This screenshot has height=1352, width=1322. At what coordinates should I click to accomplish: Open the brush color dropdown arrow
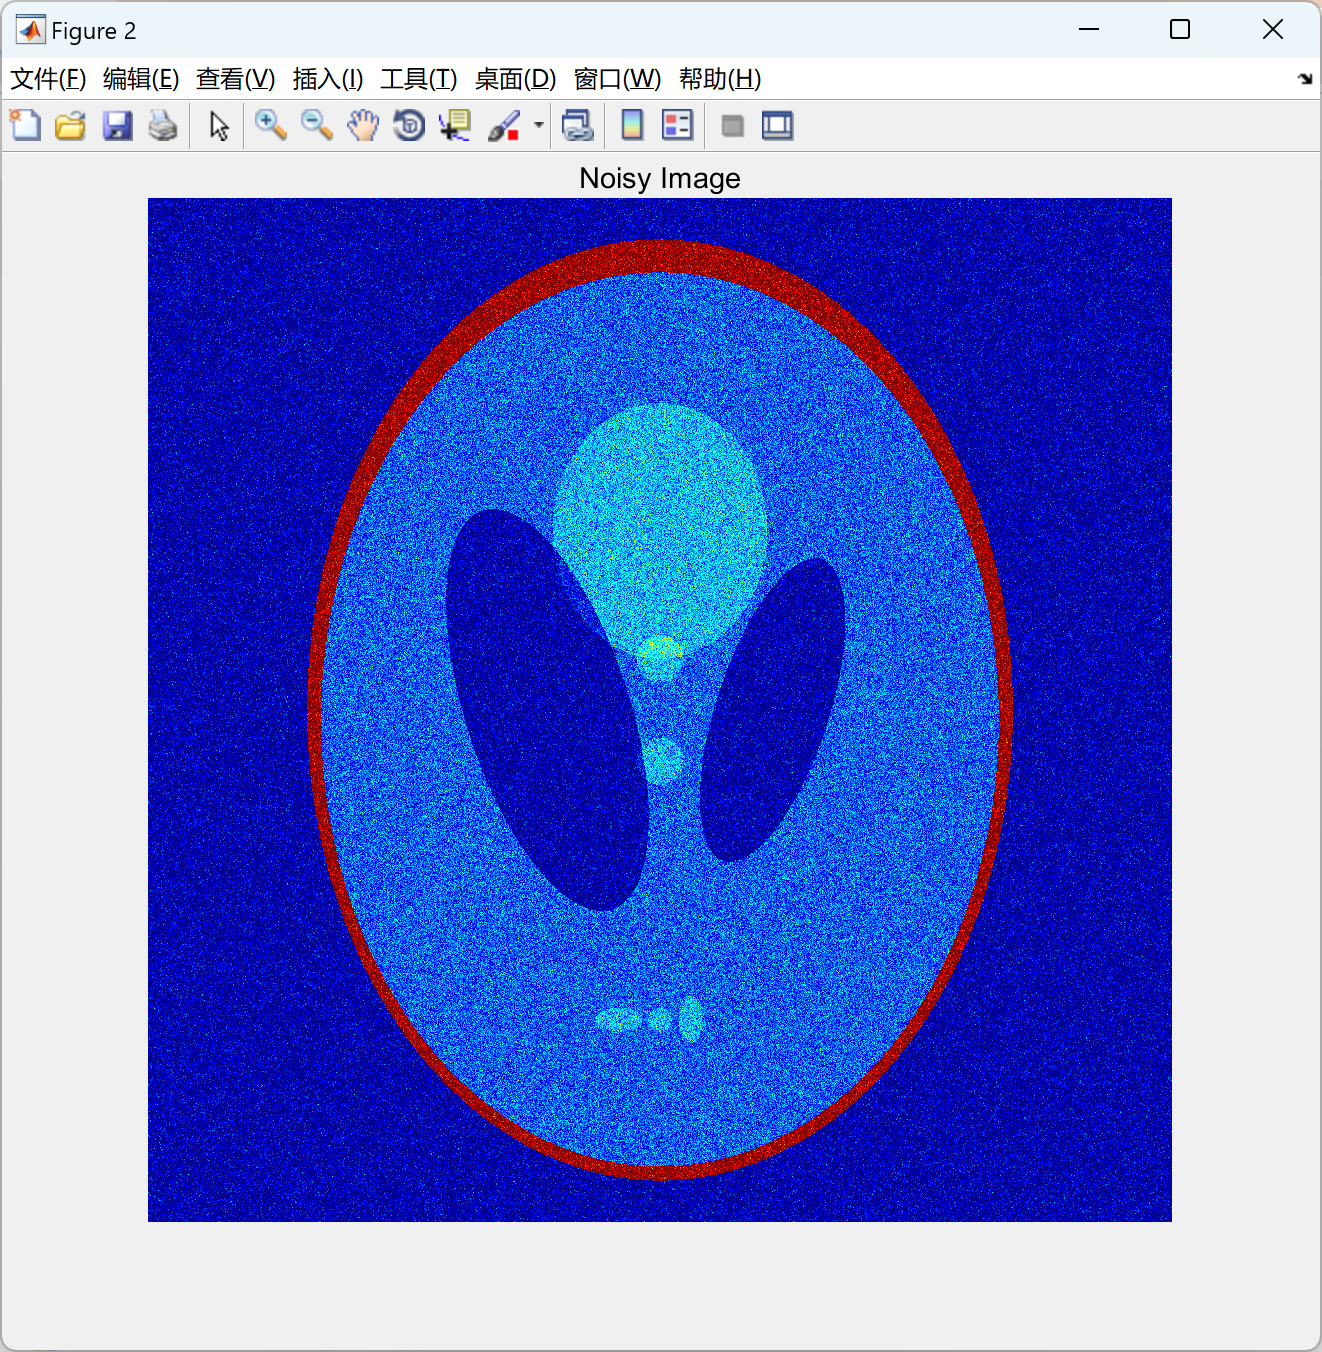538,126
